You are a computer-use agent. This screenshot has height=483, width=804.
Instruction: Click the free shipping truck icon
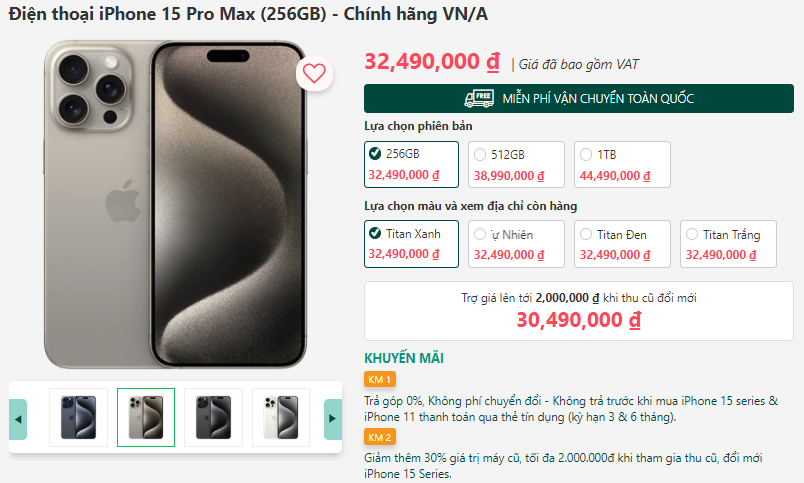pyautogui.click(x=479, y=98)
